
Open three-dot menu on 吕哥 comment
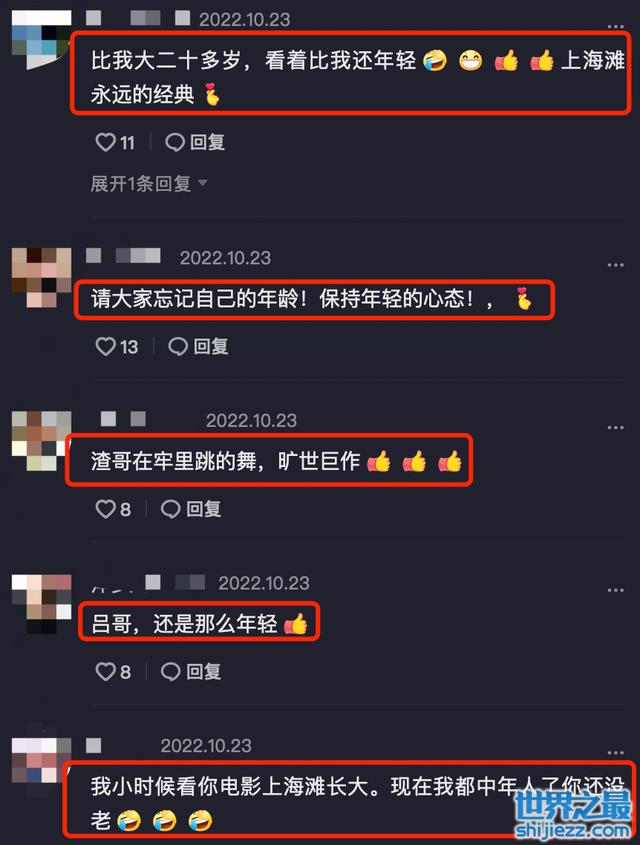(615, 590)
